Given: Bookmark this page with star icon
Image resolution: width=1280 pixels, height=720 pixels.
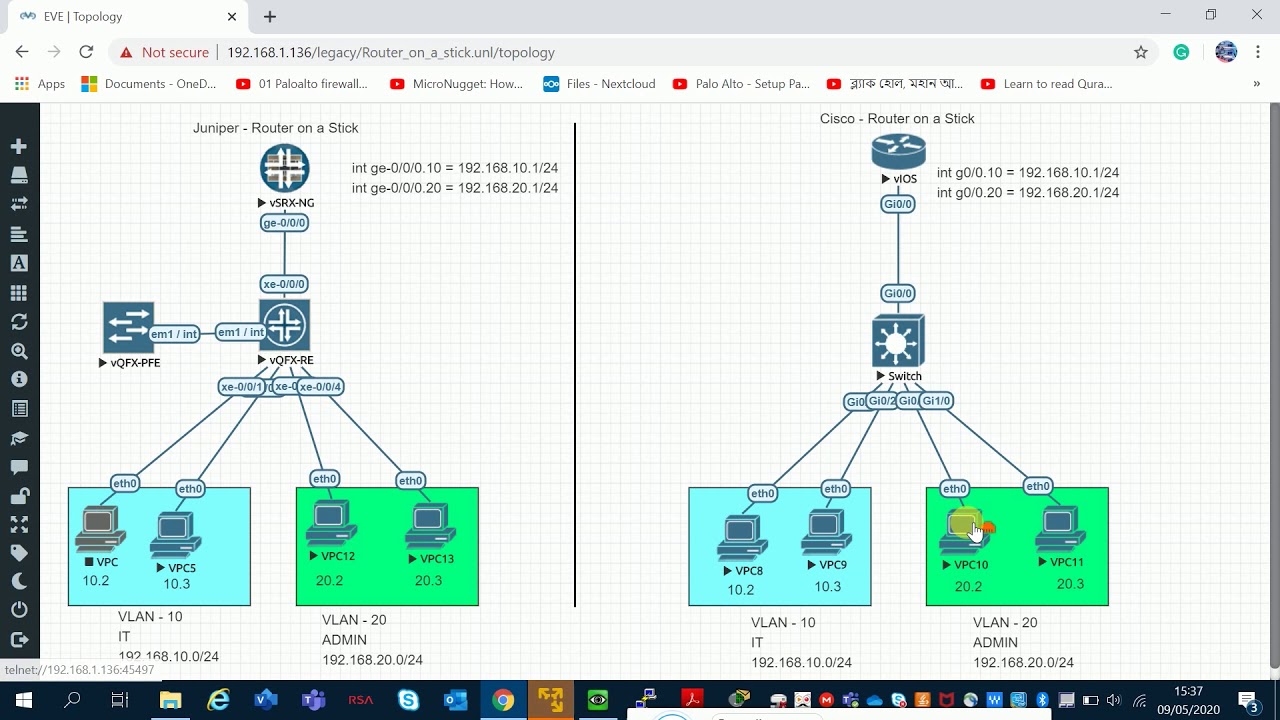Looking at the screenshot, I should pyautogui.click(x=1141, y=52).
